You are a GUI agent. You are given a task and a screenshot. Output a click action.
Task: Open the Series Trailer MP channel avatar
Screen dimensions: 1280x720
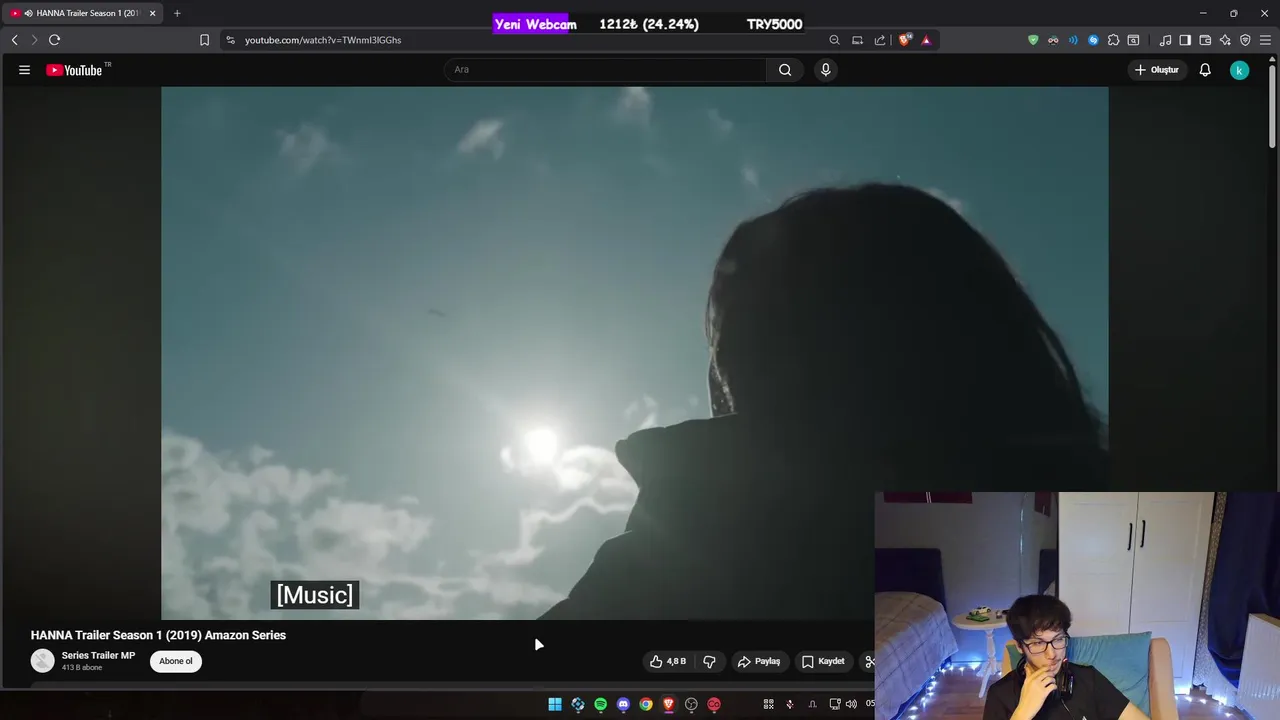click(x=42, y=661)
